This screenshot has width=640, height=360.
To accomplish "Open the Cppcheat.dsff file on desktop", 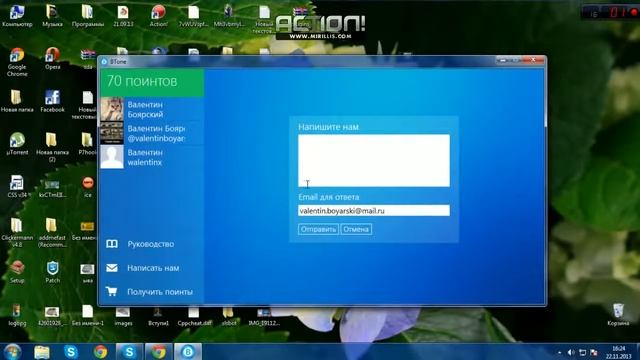I will point(194,315).
